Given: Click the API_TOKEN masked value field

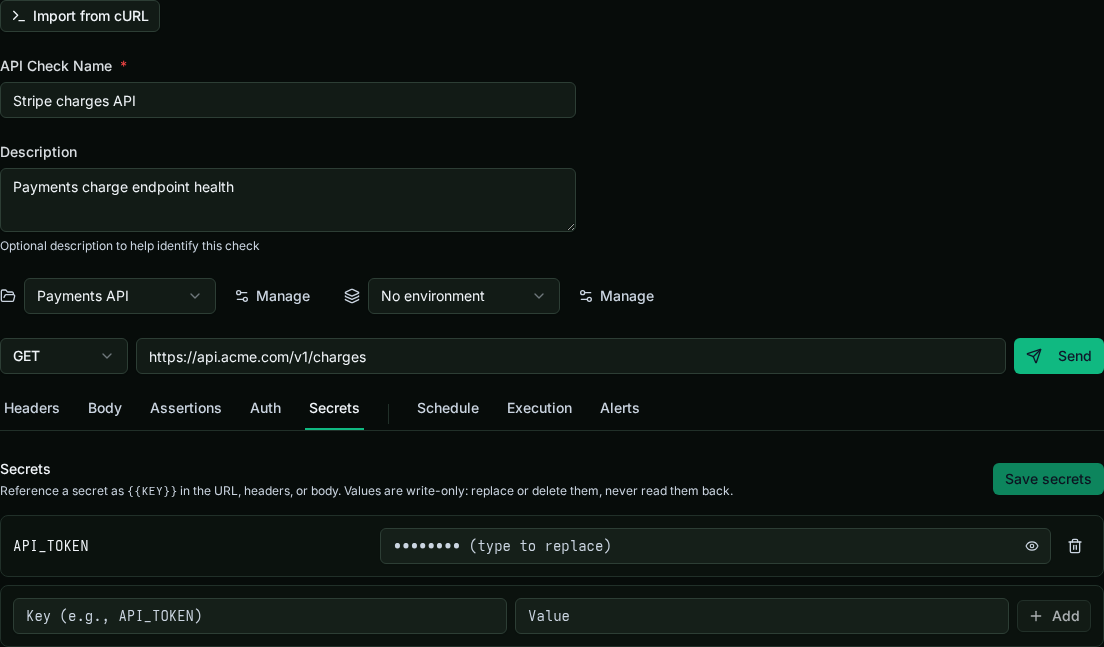Looking at the screenshot, I should pos(715,546).
